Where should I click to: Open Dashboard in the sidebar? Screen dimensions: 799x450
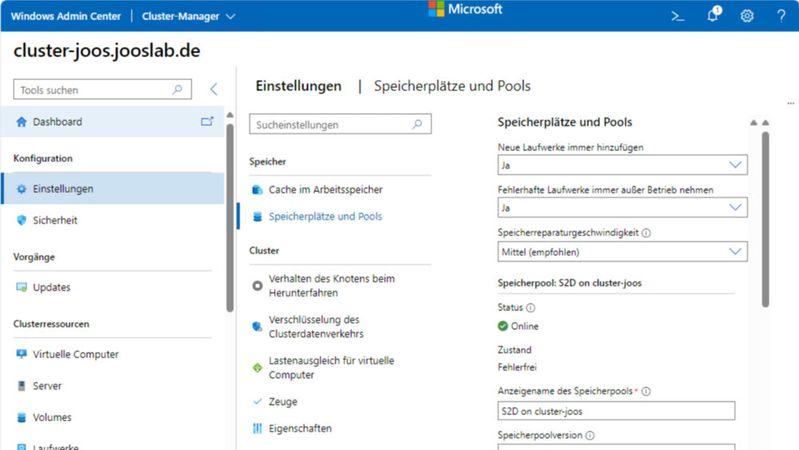coord(112,122)
